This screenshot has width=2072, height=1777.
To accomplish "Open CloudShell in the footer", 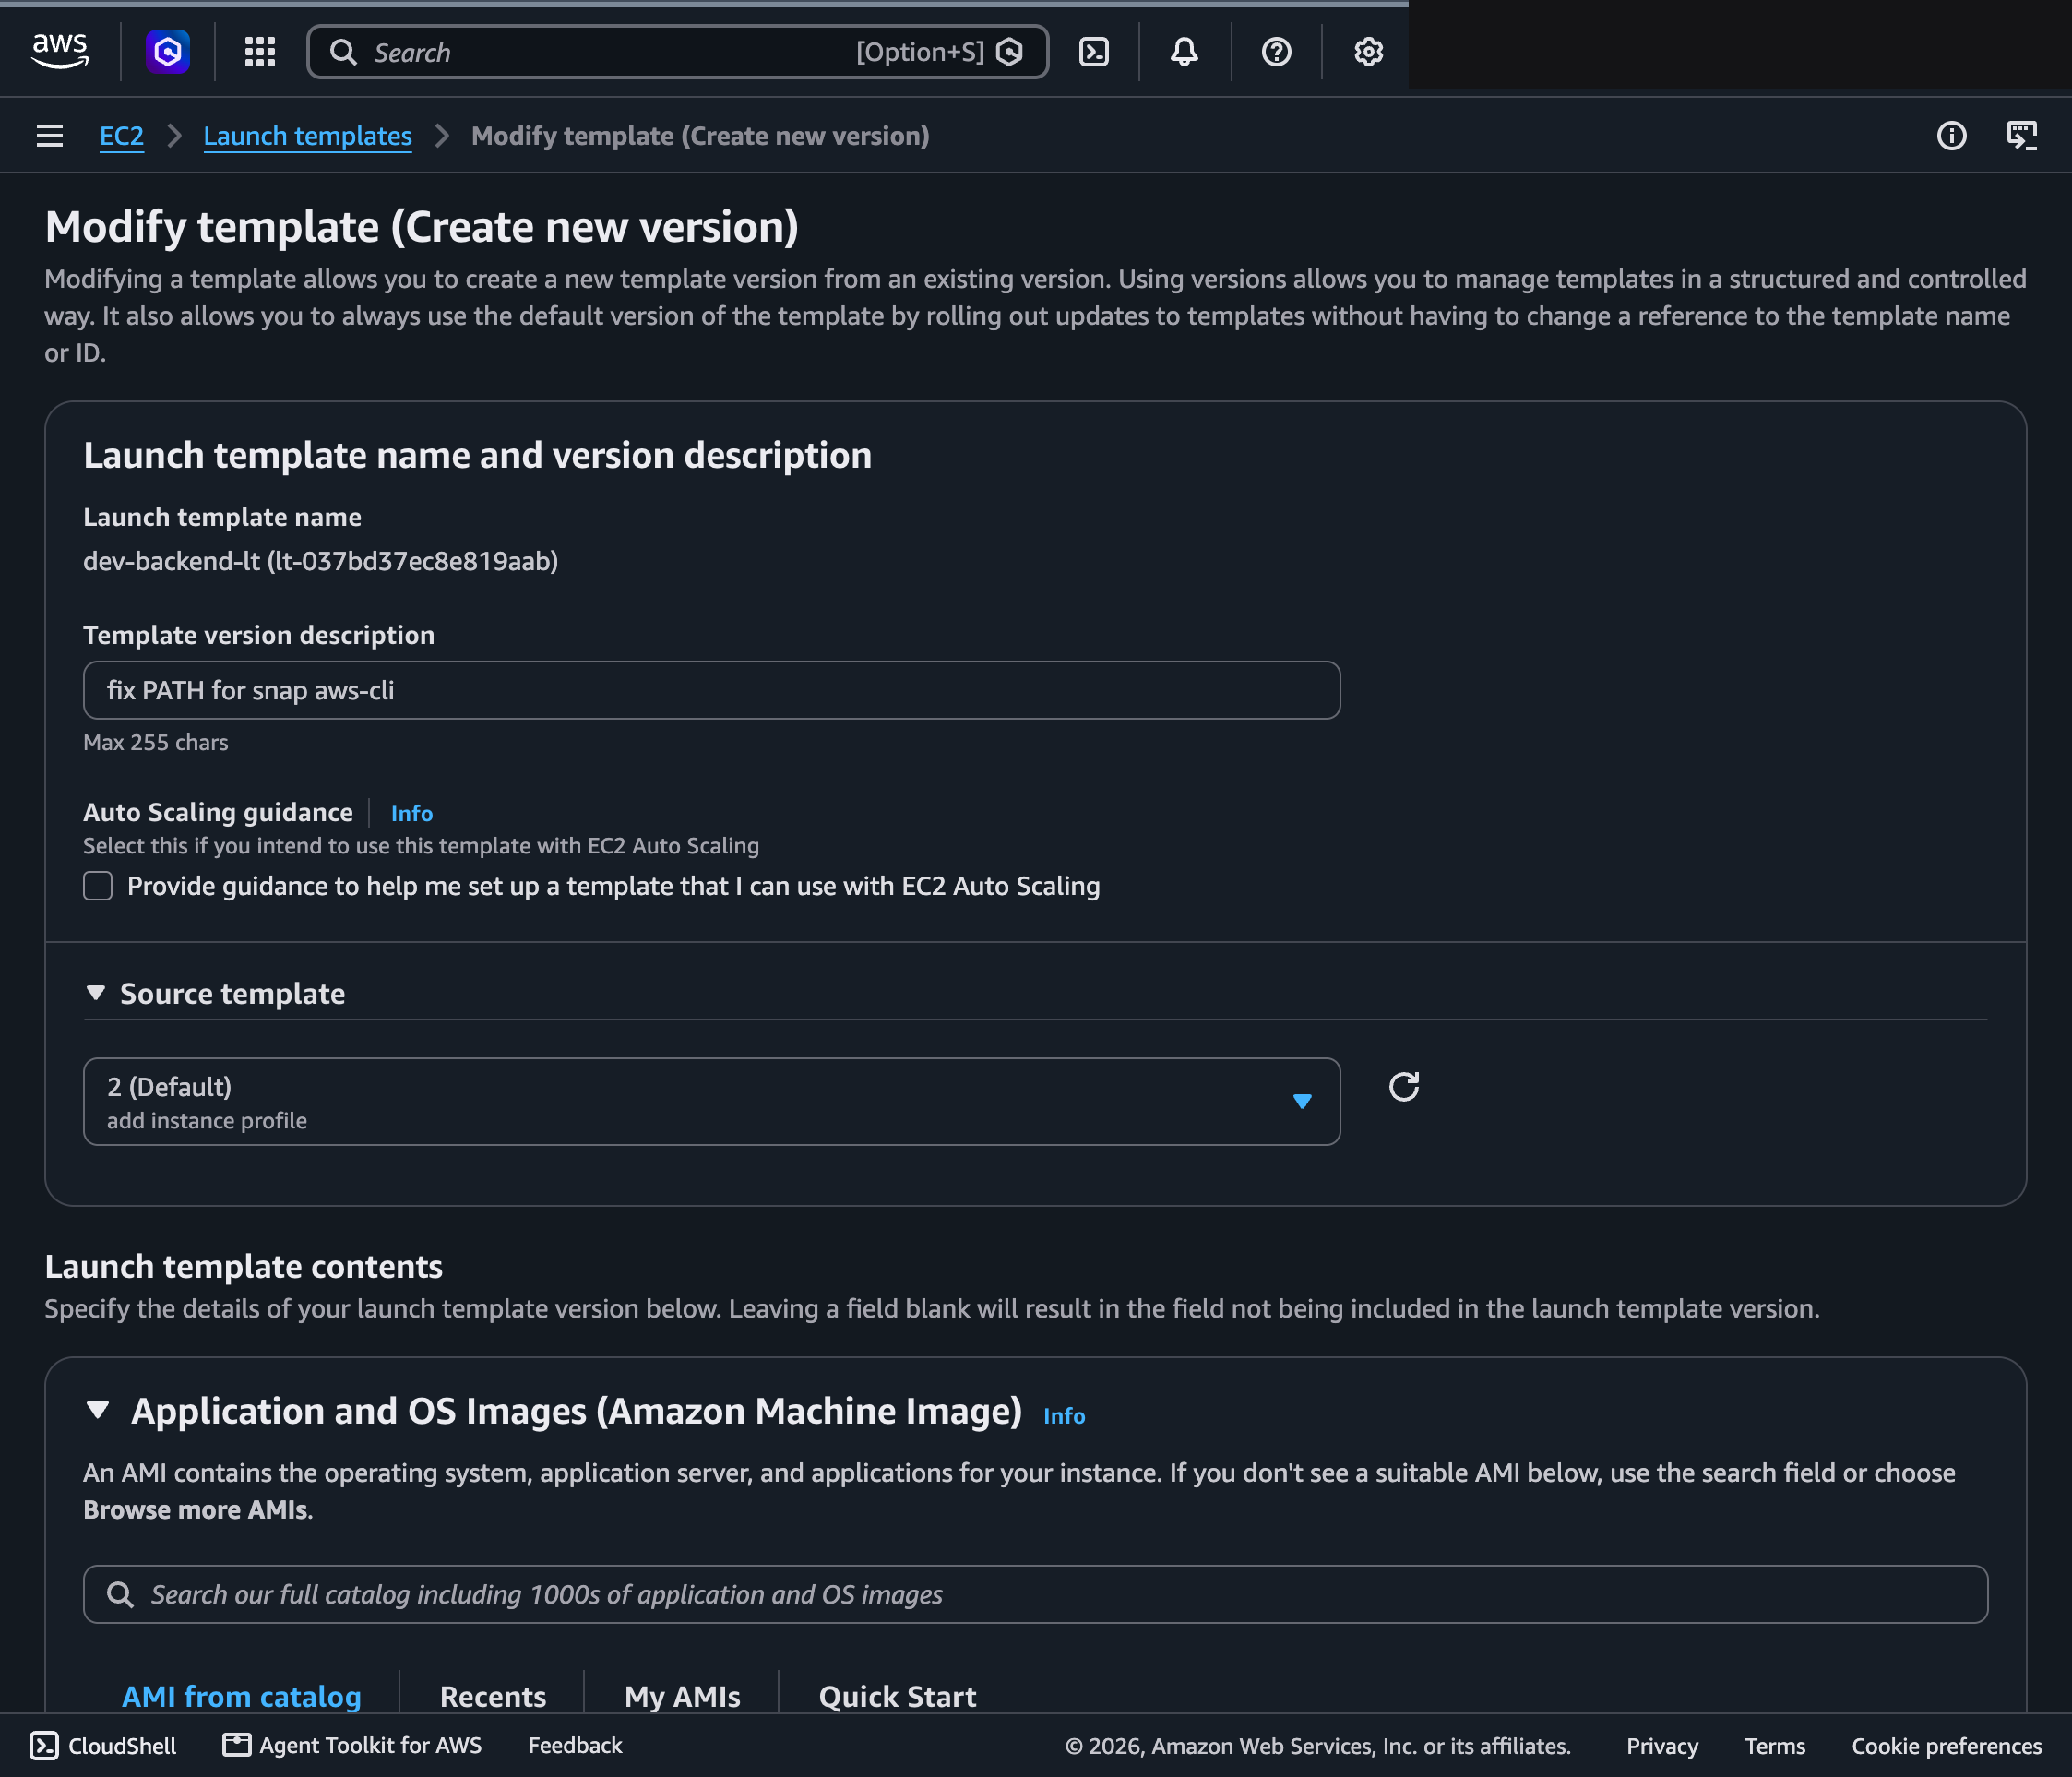I will pyautogui.click(x=103, y=1745).
